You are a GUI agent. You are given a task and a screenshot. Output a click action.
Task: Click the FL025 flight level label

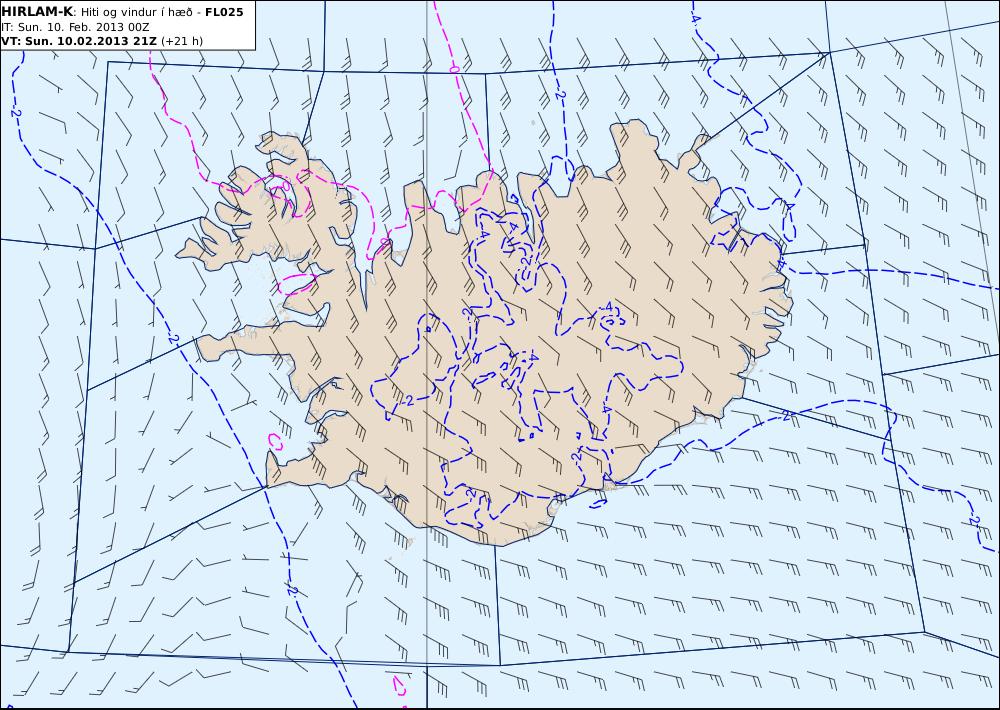click(224, 12)
